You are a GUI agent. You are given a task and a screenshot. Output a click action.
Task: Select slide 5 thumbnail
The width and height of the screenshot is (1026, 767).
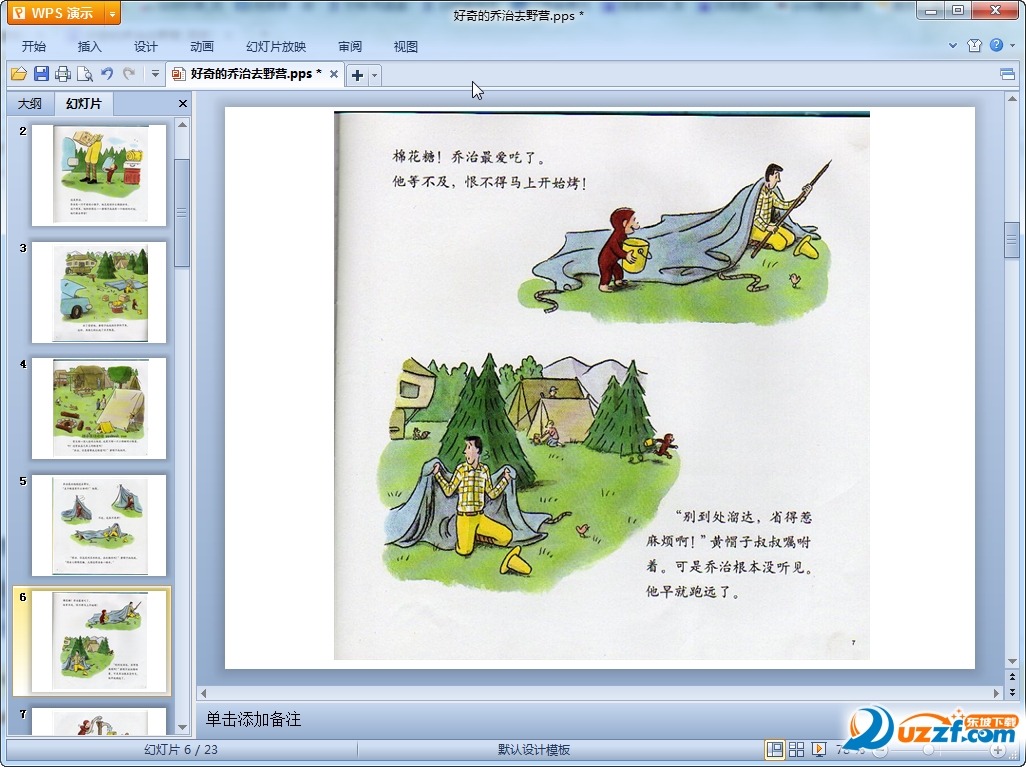tap(99, 526)
